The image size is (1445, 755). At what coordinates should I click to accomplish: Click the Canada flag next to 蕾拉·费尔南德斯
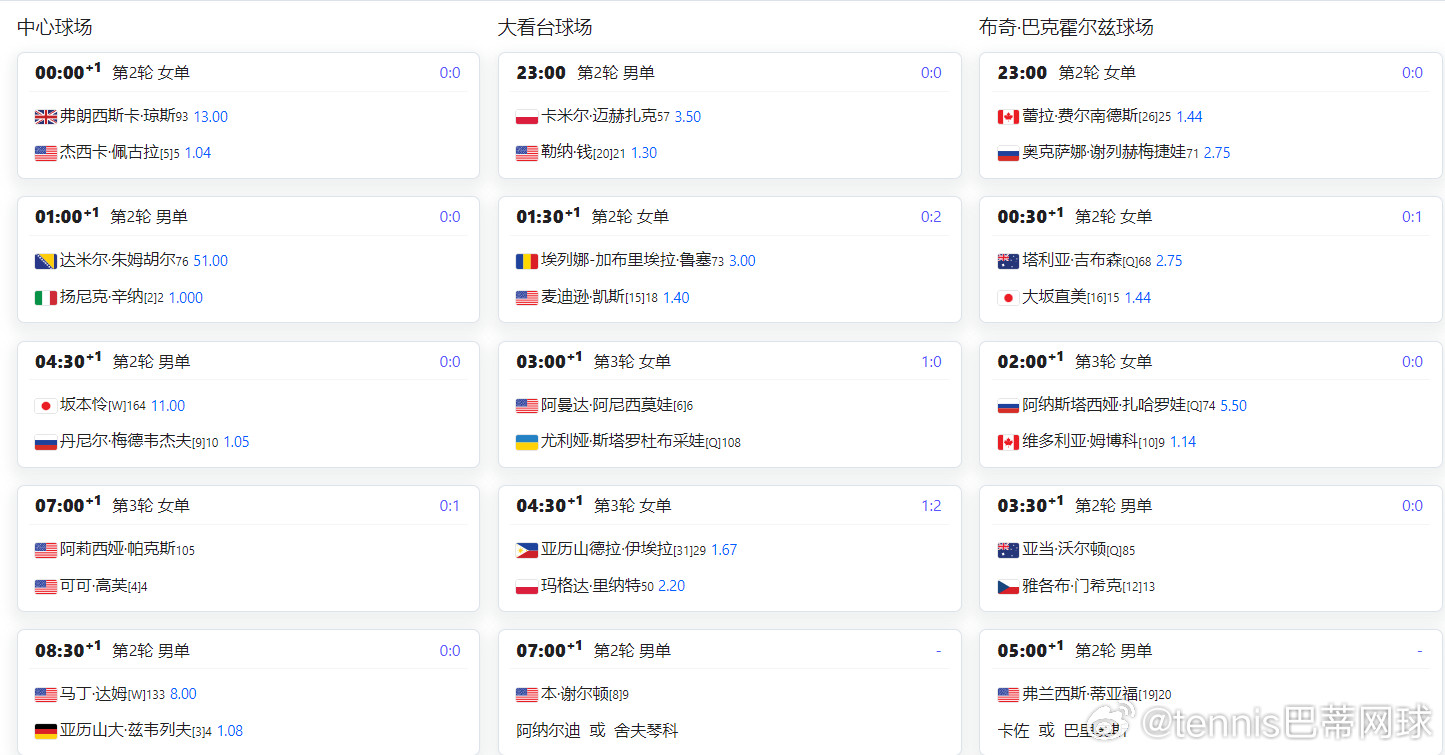(1008, 116)
